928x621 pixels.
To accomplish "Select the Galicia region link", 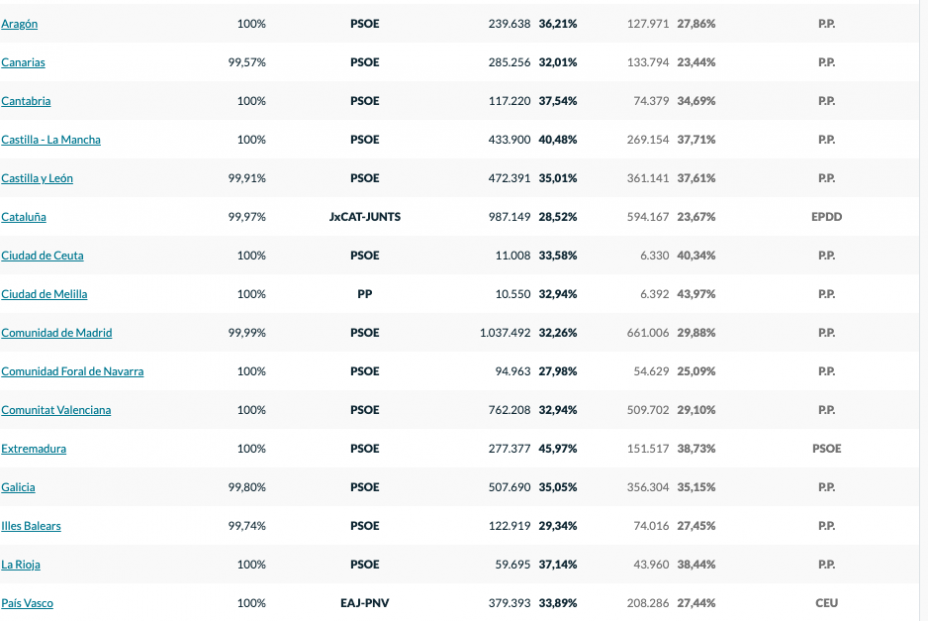I will 18,488.
